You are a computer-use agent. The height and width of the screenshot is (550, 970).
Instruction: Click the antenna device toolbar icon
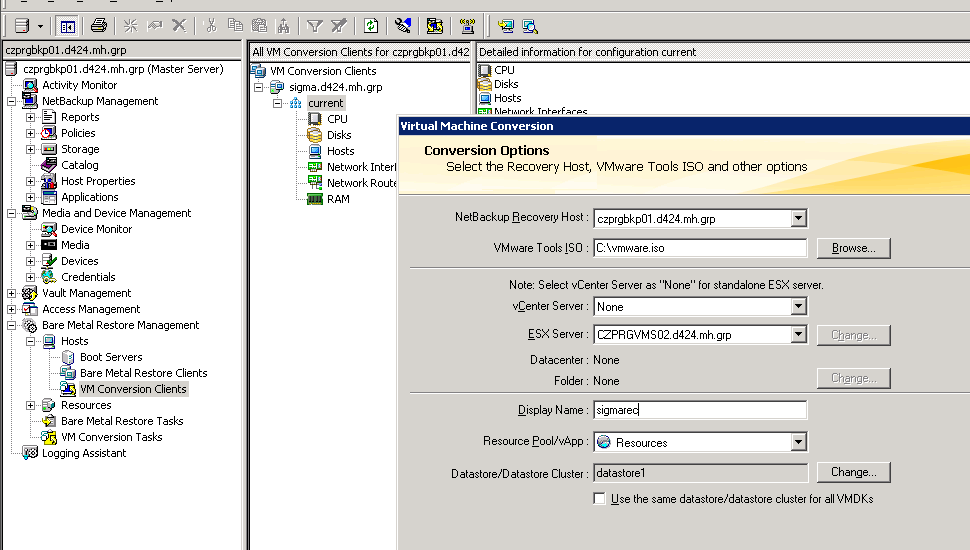pyautogui.click(x=467, y=25)
